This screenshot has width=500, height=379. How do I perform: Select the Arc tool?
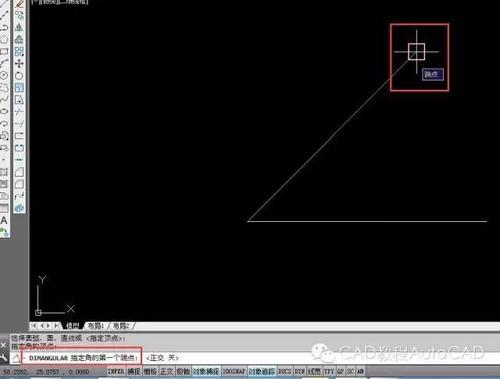click(4, 63)
